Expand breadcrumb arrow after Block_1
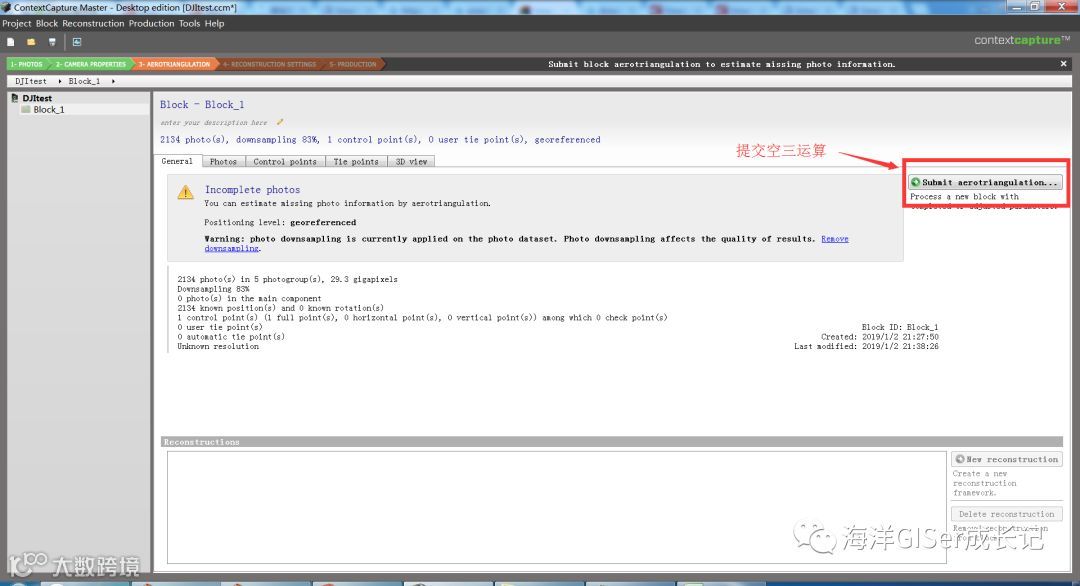 tap(113, 81)
